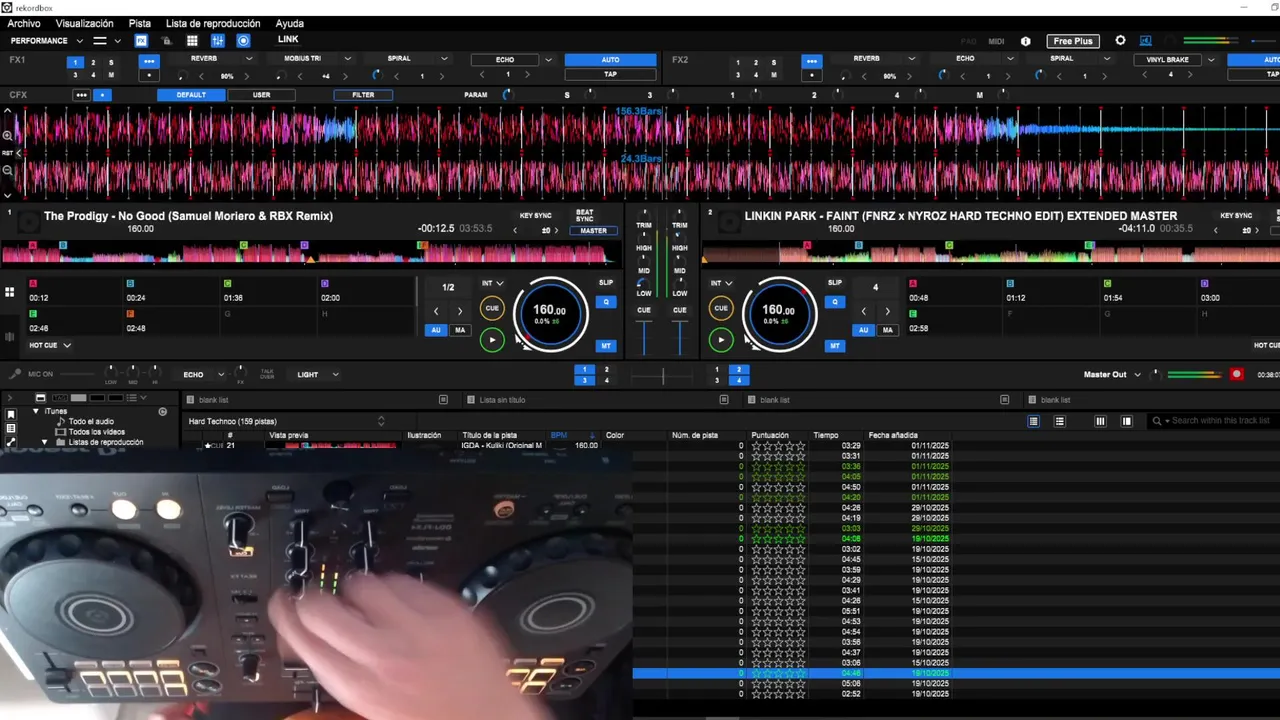The image size is (1280, 720).
Task: Toggle deck 1 quantize Q button
Action: coord(606,302)
